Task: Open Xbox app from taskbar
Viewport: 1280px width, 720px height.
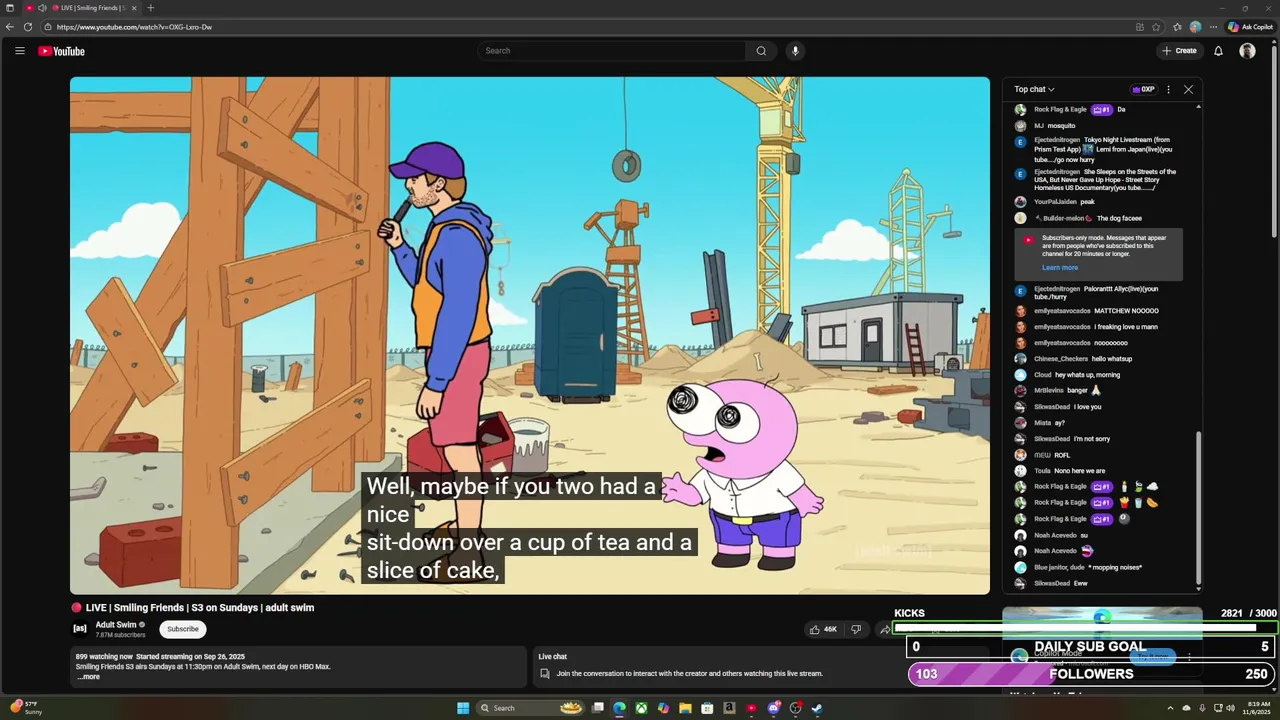Action: (641, 708)
